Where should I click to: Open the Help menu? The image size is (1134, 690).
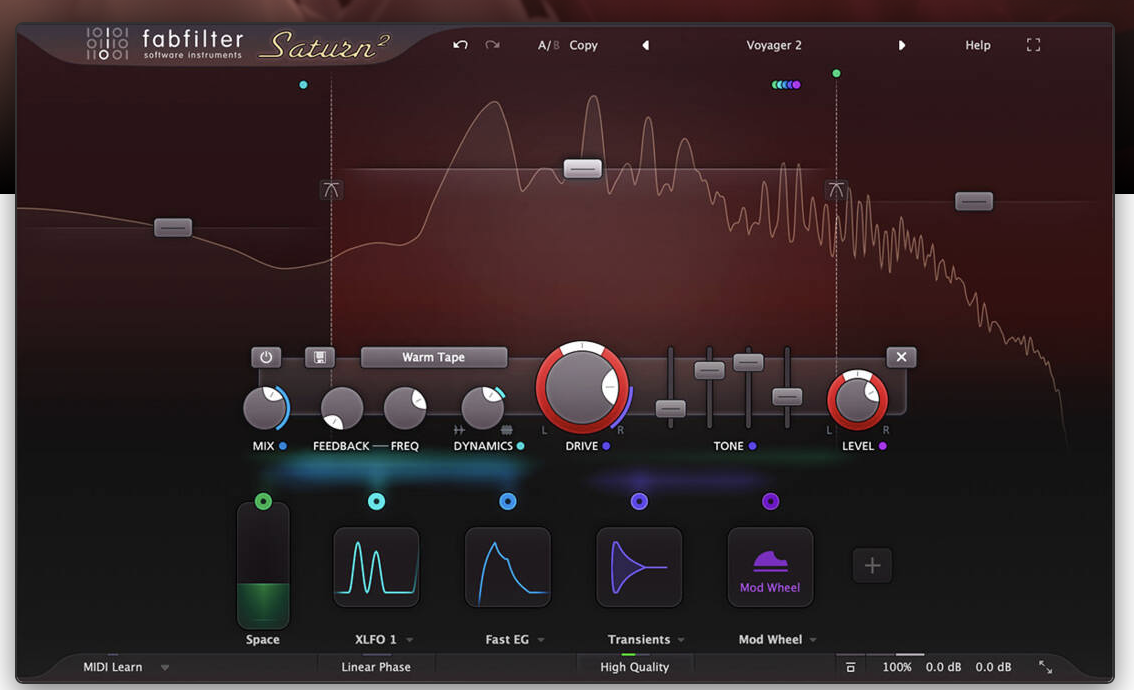pos(977,45)
